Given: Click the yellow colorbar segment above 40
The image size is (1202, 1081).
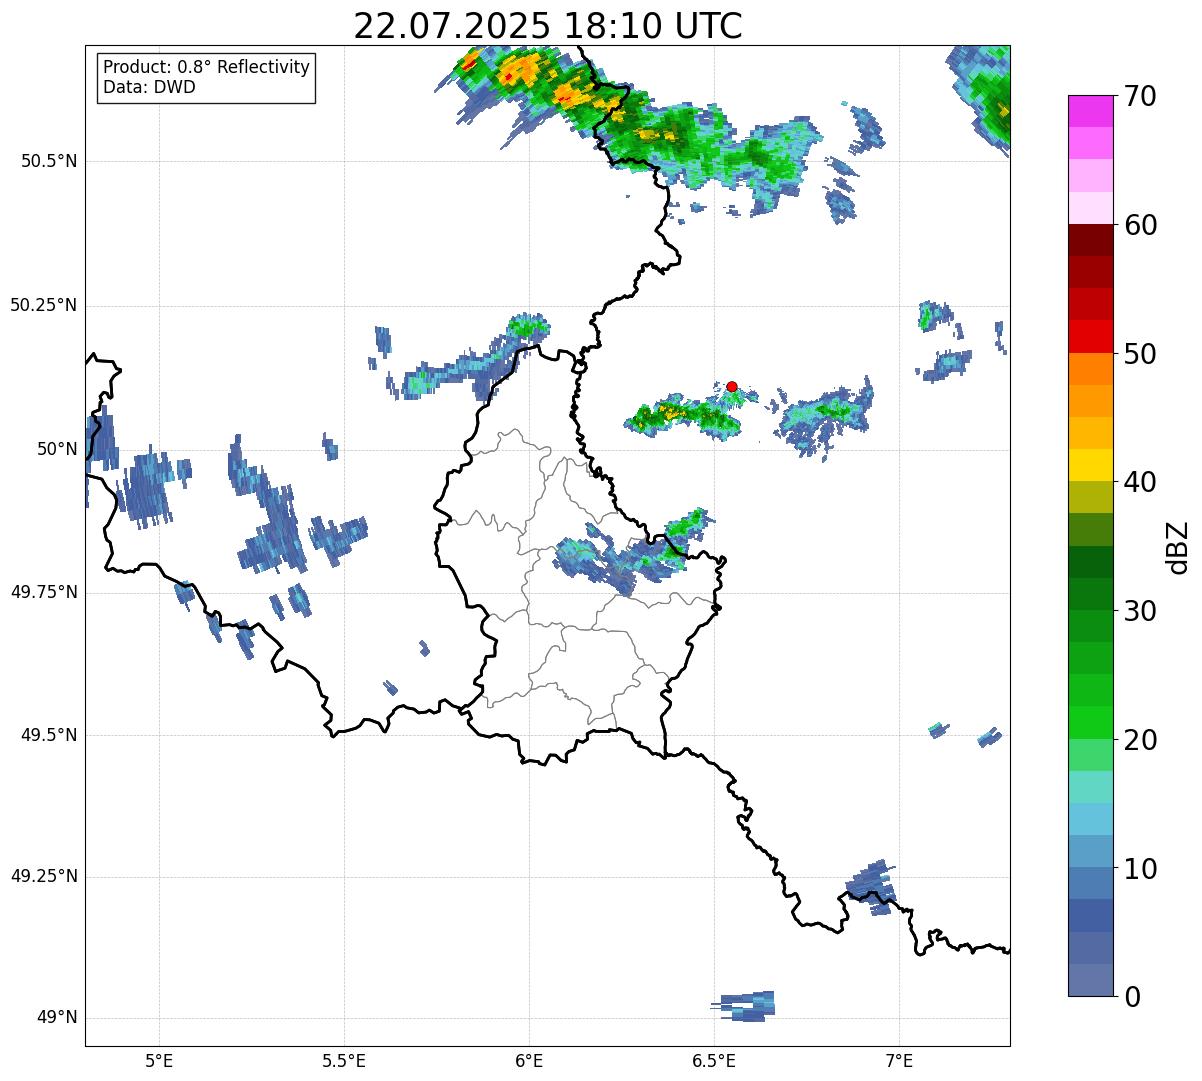Looking at the screenshot, I should point(1091,465).
